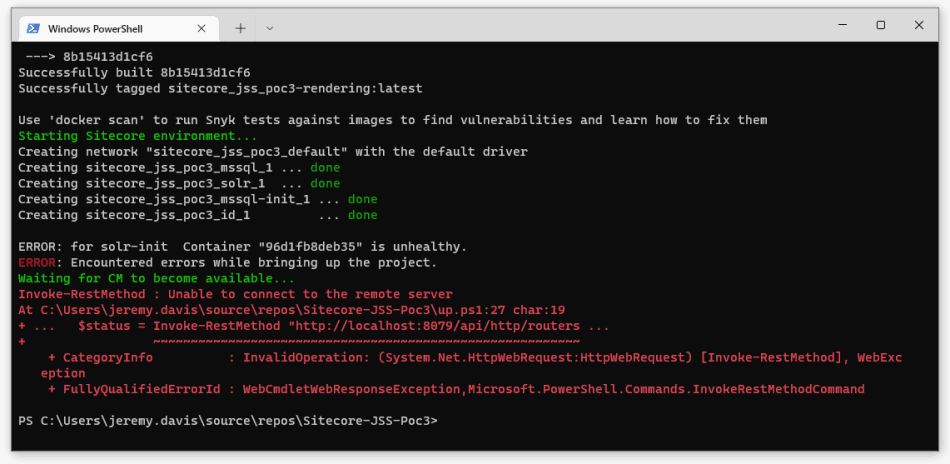The width and height of the screenshot is (950, 464).
Task: Click the PS prompt at Sitecore-JSS-Poc3
Action: click(x=228, y=420)
